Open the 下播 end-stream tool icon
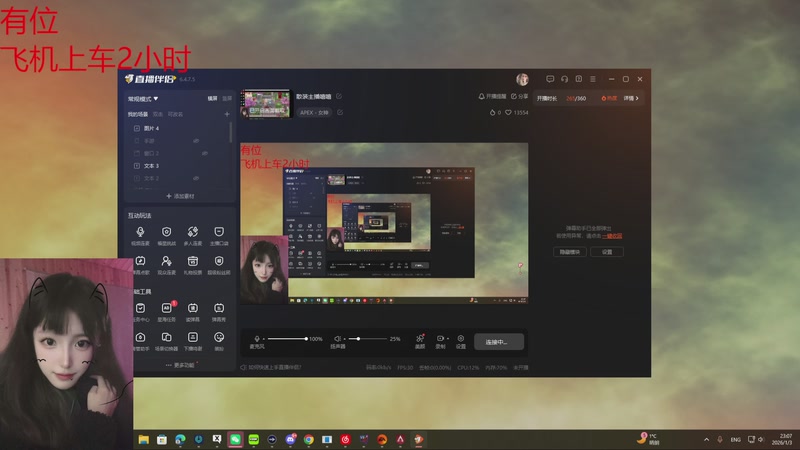 point(192,337)
